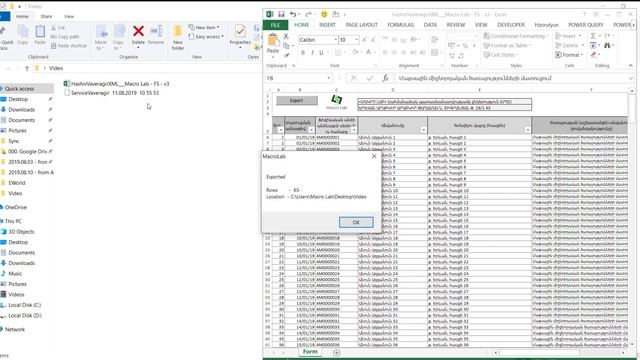Select Quick access in navigation pane
This screenshot has width=640, height=360.
pyautogui.click(x=19, y=89)
